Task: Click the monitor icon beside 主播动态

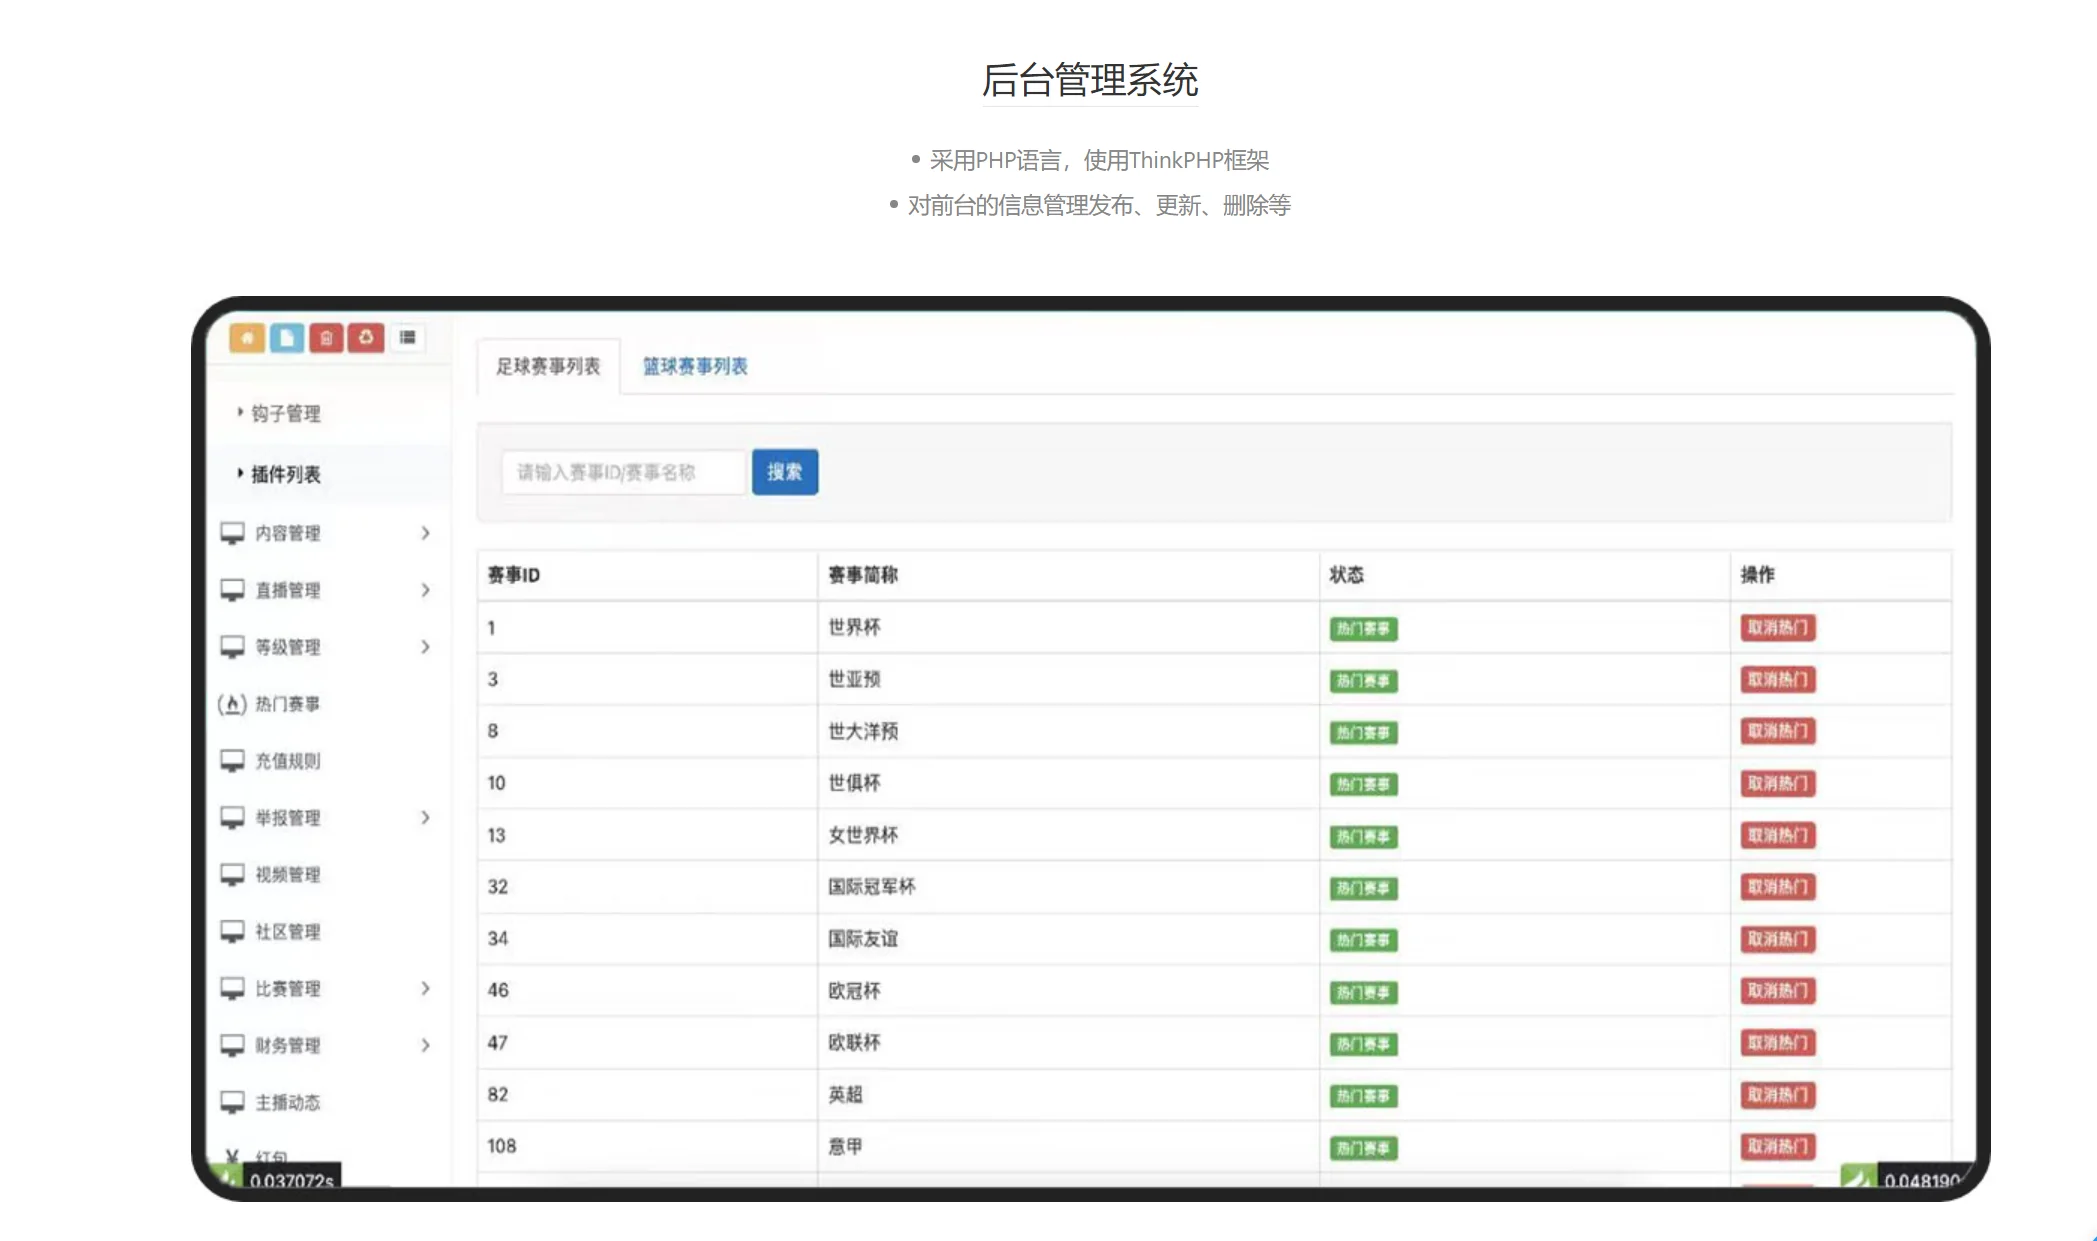Action: [x=232, y=1102]
